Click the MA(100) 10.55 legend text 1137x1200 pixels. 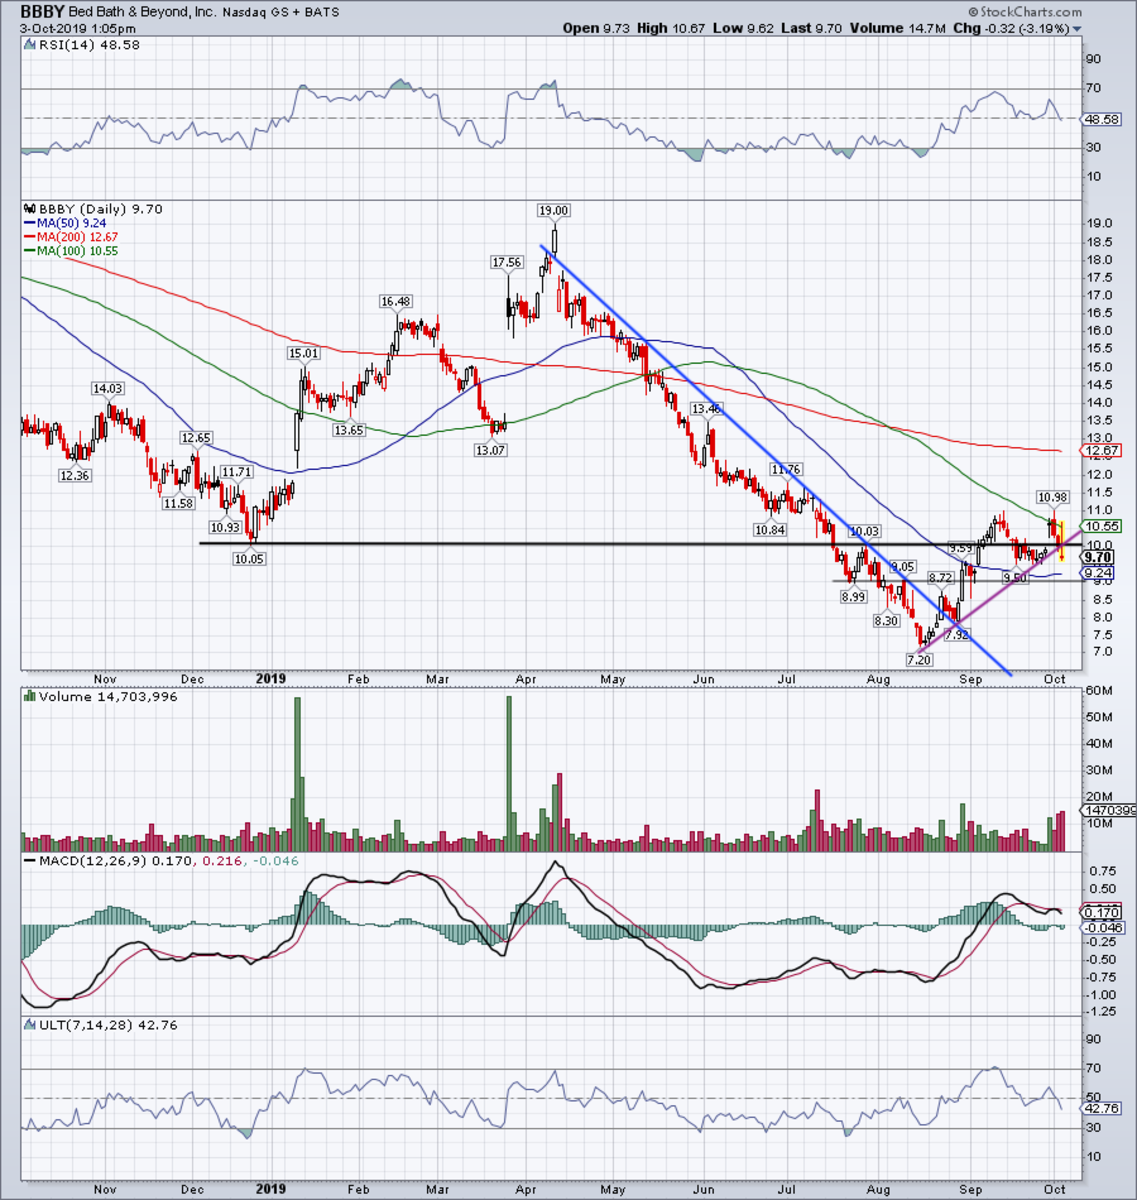[x=76, y=251]
